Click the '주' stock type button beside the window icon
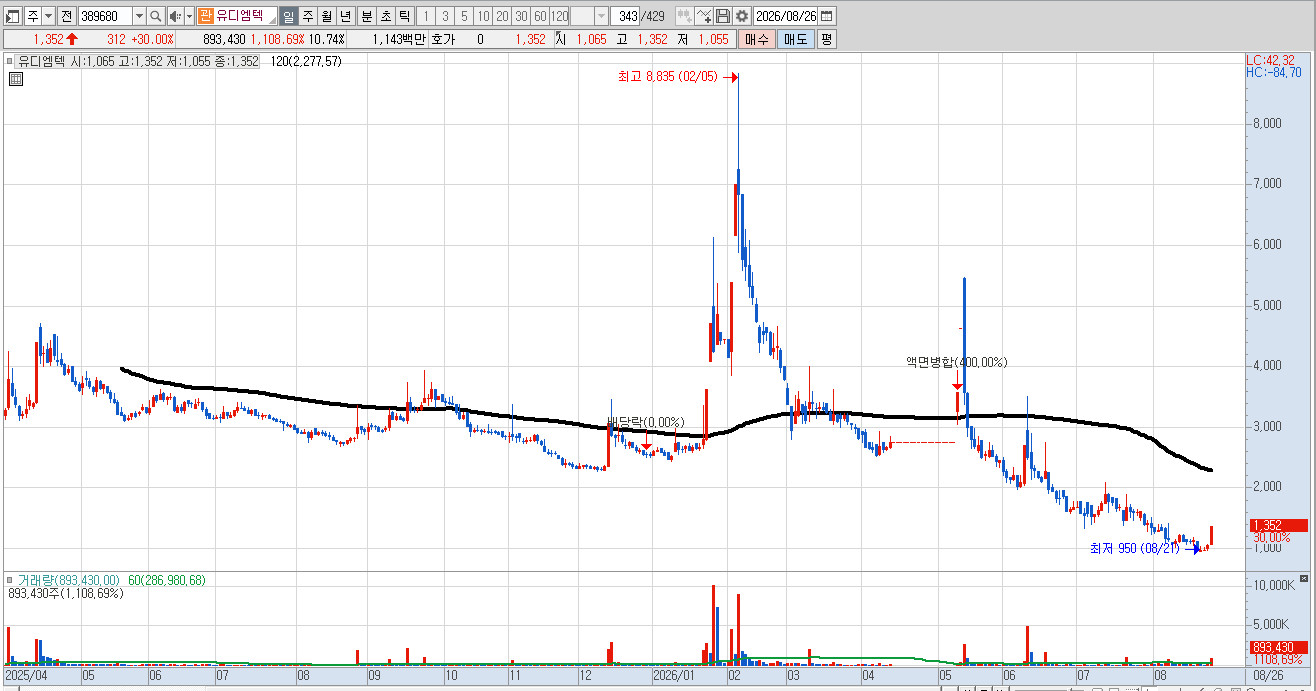1316x691 pixels. click(32, 16)
